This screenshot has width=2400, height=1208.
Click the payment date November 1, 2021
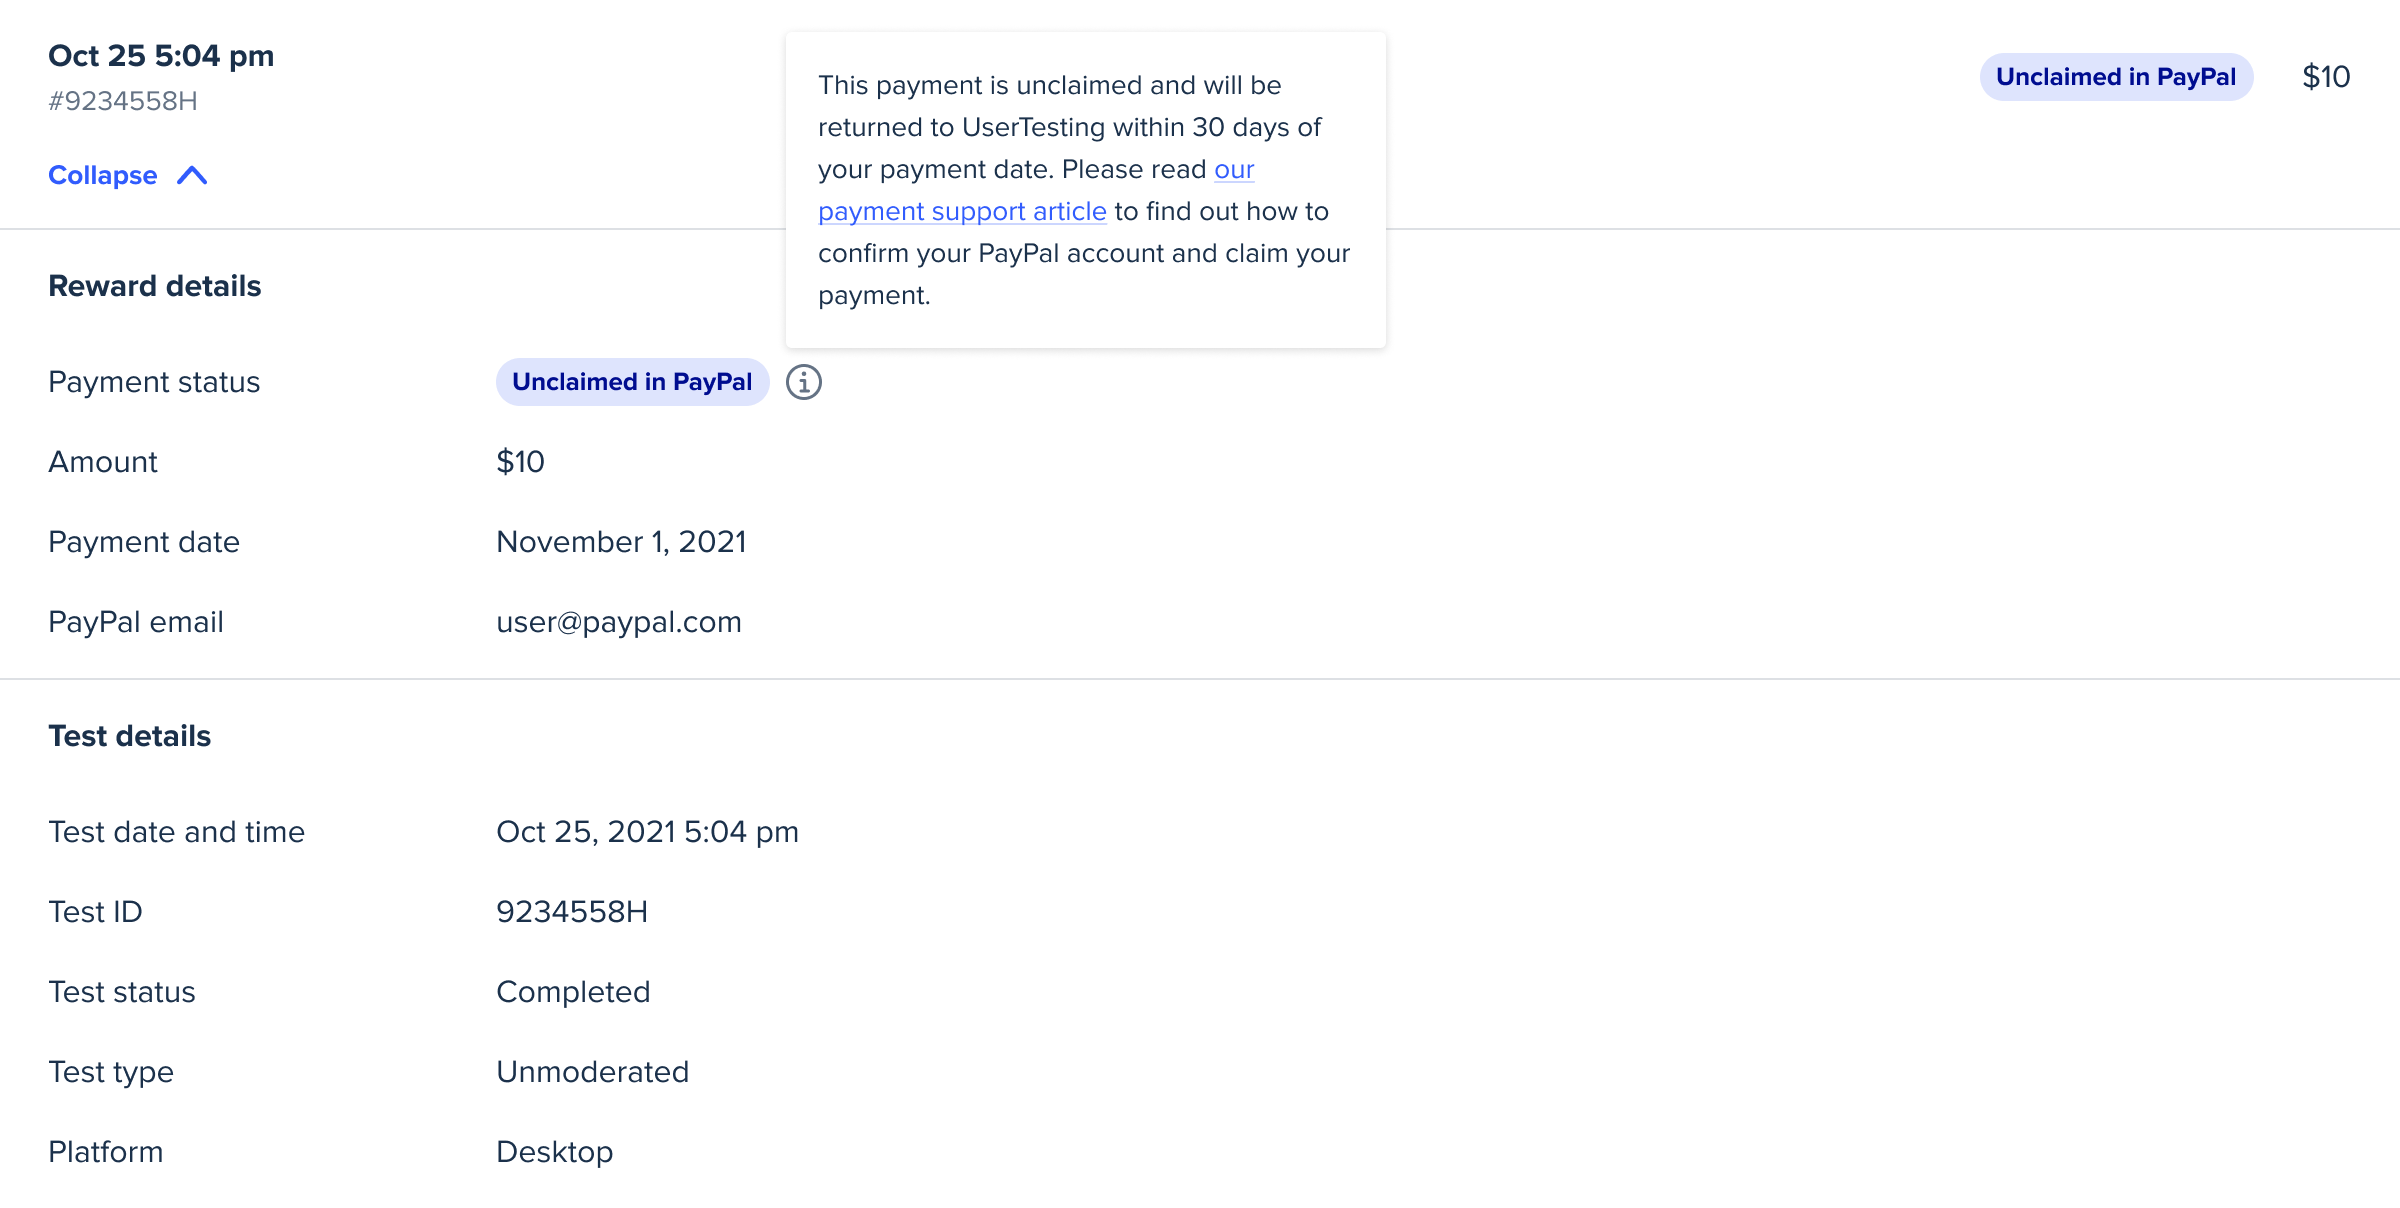[621, 542]
